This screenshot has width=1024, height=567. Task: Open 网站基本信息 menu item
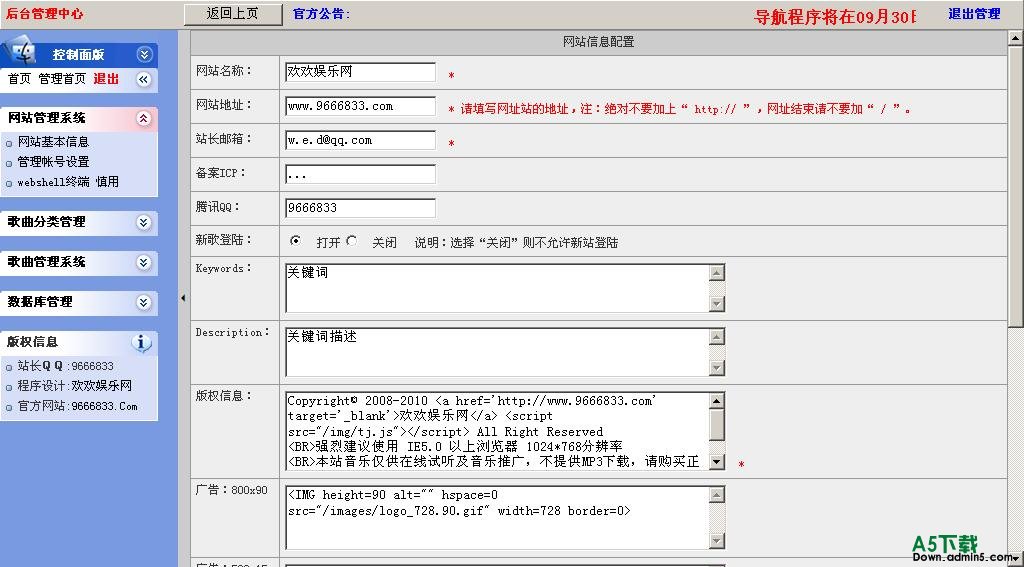point(54,142)
